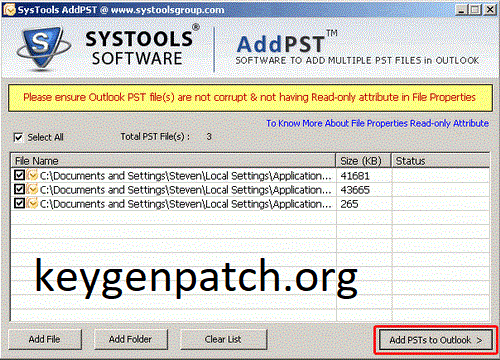Viewport: 500px width, 360px height.
Task: Click the Clear List button
Action: pos(223,339)
